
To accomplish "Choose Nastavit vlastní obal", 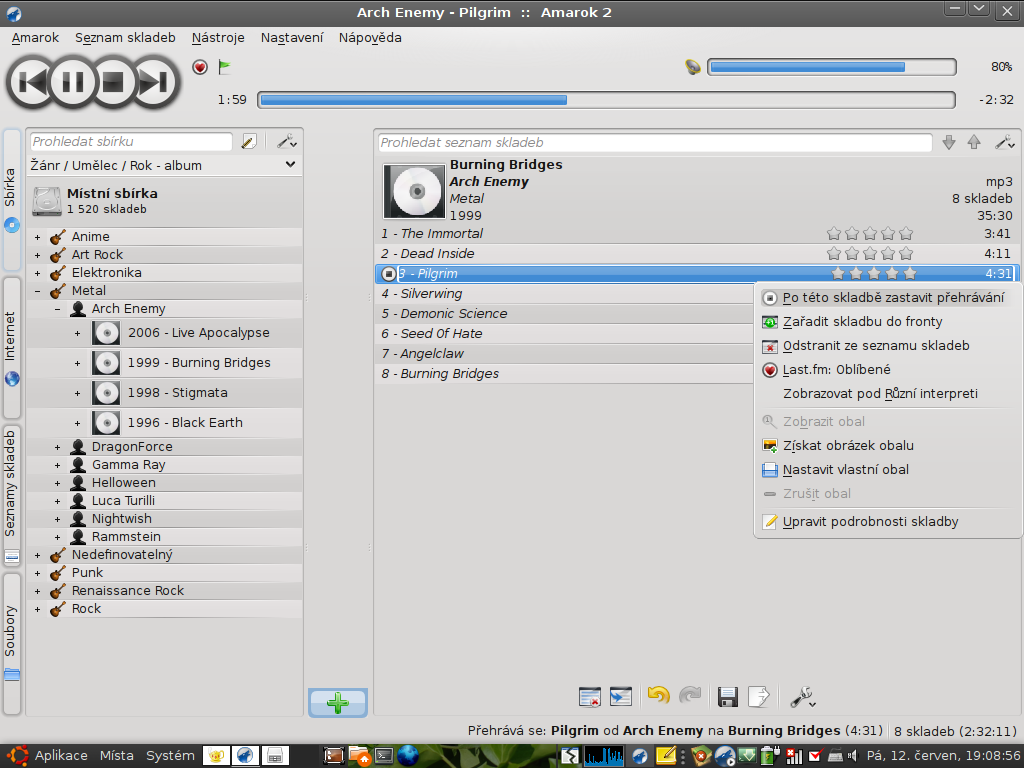I will pos(888,470).
